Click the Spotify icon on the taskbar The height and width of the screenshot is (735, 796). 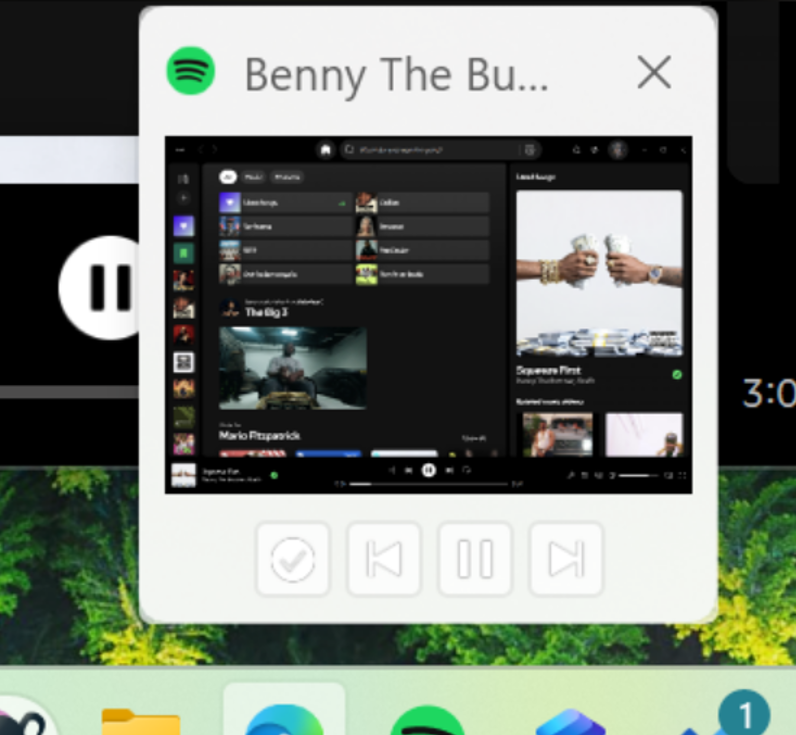(x=427, y=721)
